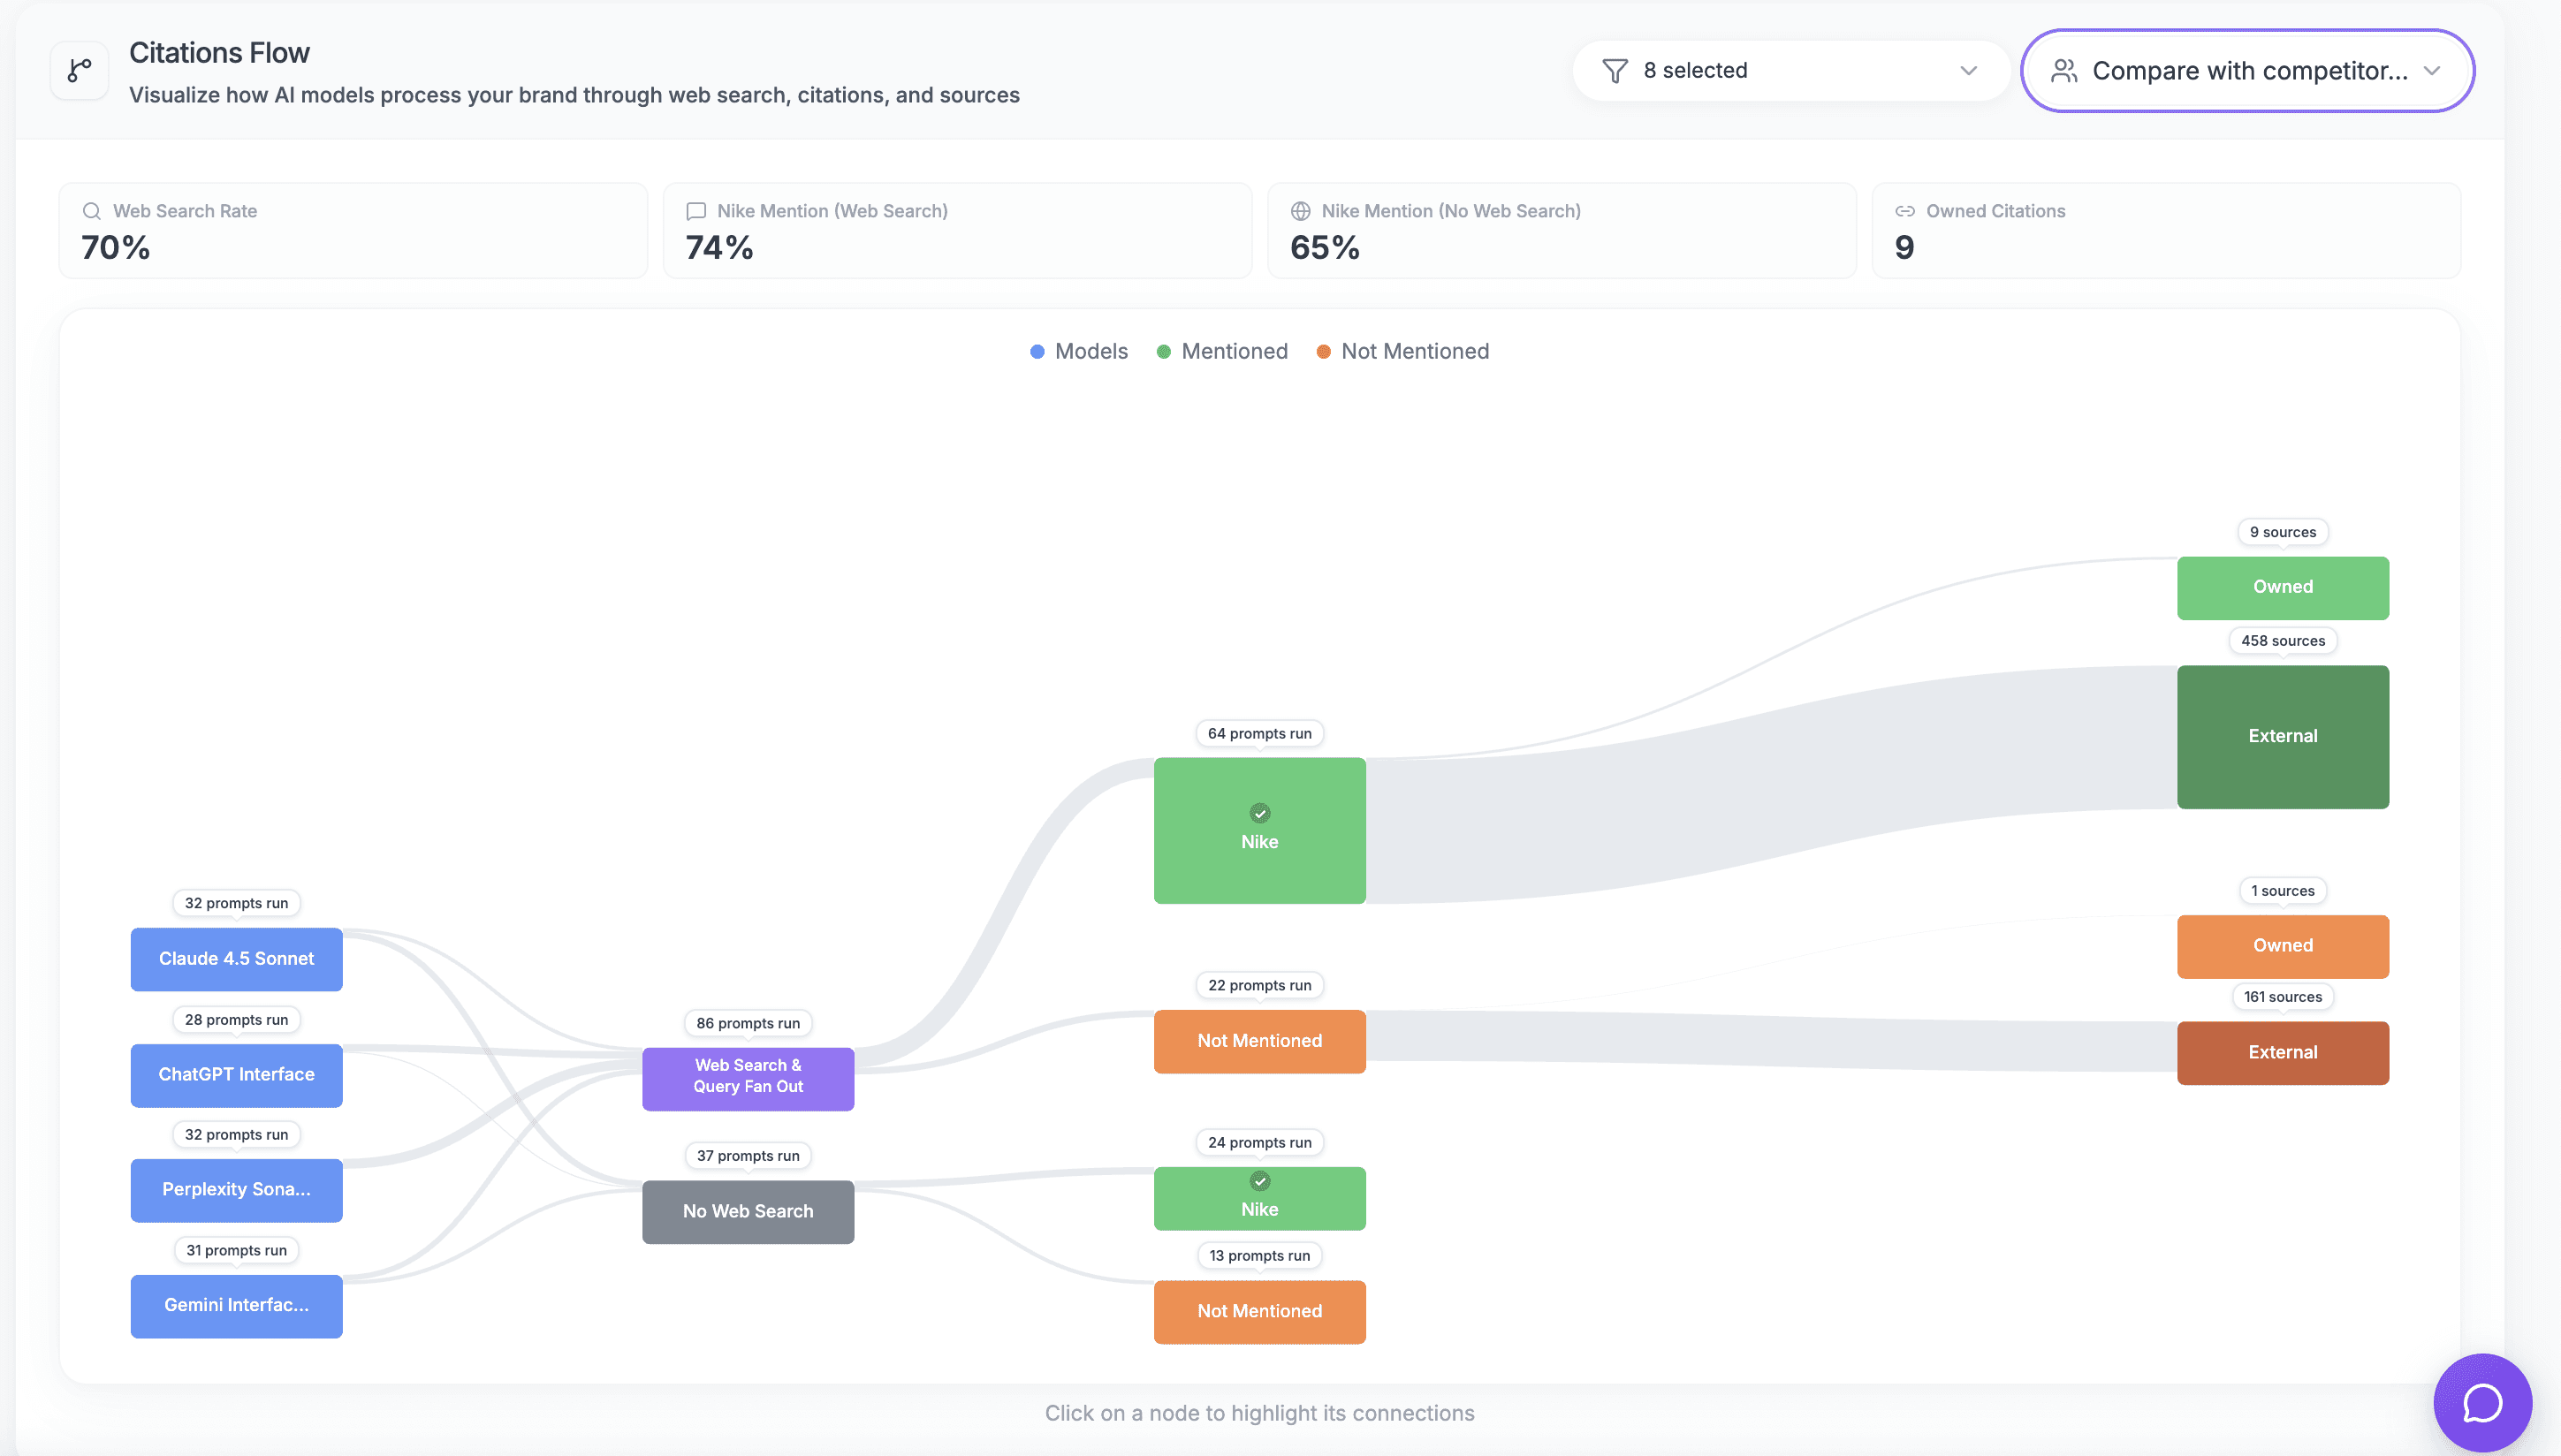Highlight the ChatGPT Interface node
The image size is (2561, 1456).
pyautogui.click(x=236, y=1075)
